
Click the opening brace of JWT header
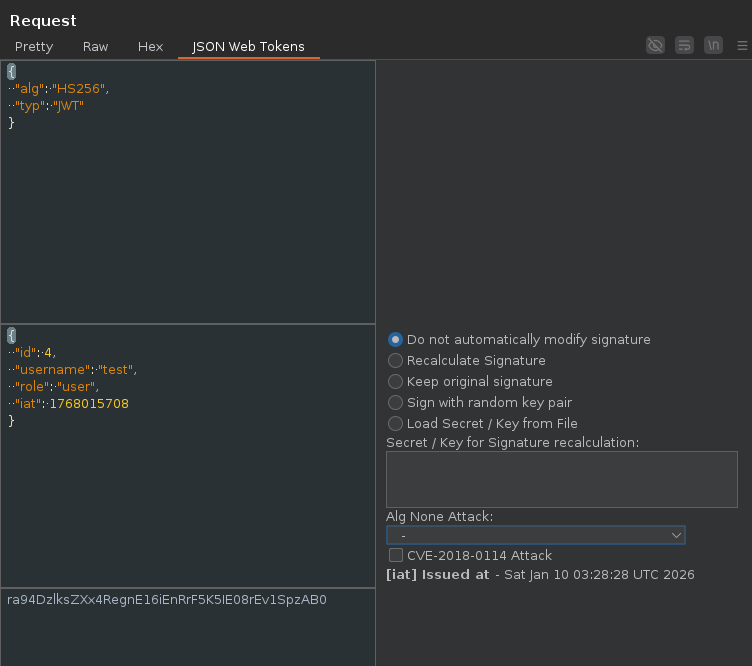click(x=12, y=71)
